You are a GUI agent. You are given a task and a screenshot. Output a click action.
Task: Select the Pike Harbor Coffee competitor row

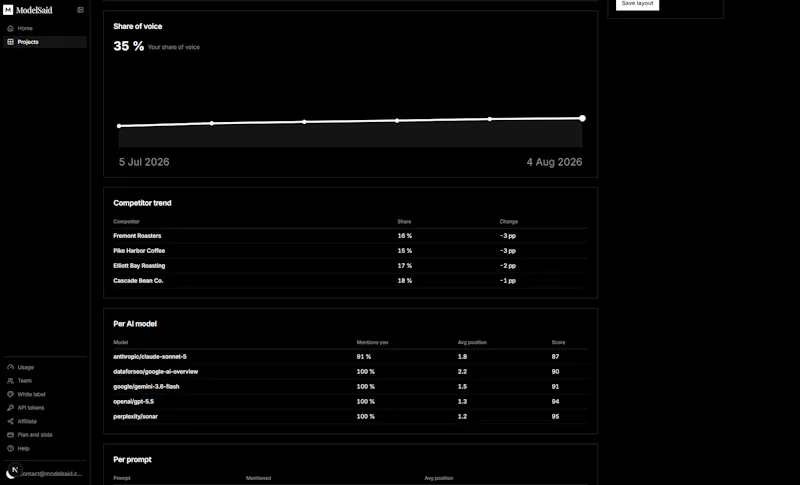pos(350,251)
